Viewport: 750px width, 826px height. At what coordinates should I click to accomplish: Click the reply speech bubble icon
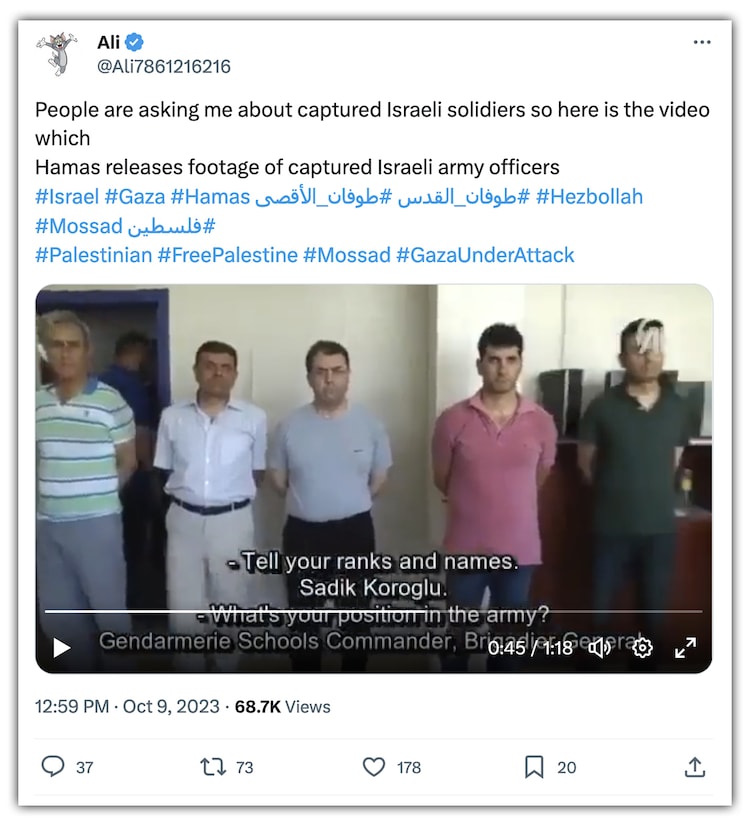53,766
